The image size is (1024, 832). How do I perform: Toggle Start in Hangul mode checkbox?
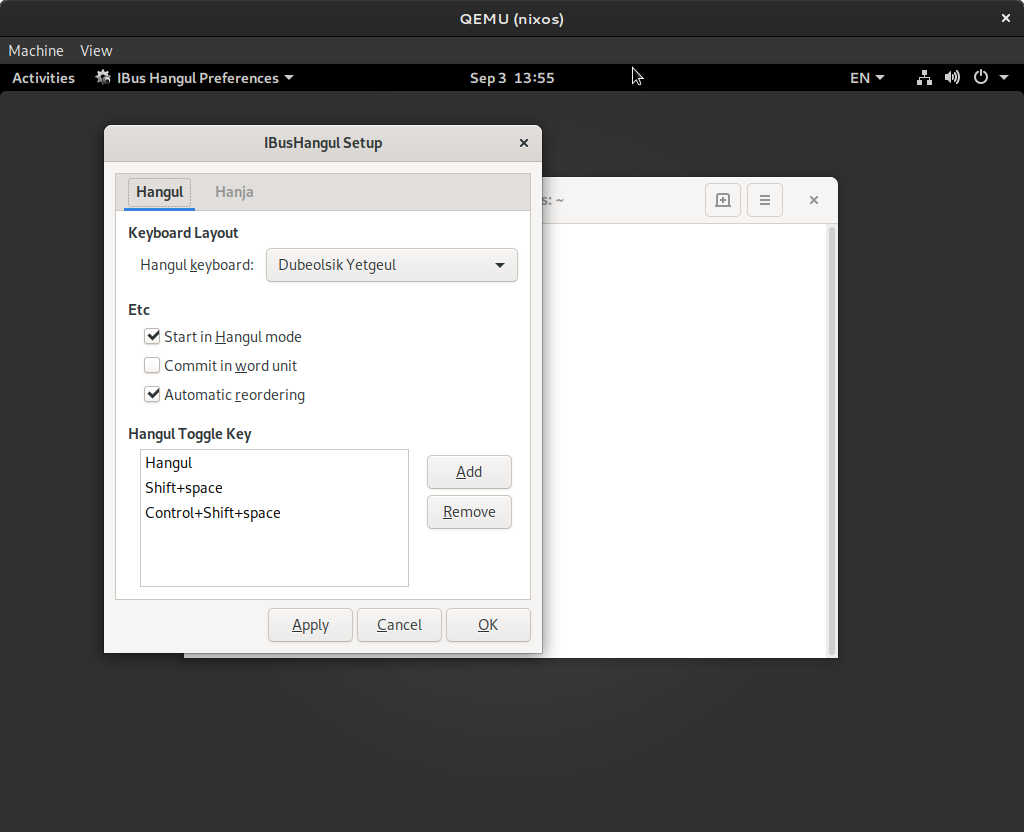point(152,336)
